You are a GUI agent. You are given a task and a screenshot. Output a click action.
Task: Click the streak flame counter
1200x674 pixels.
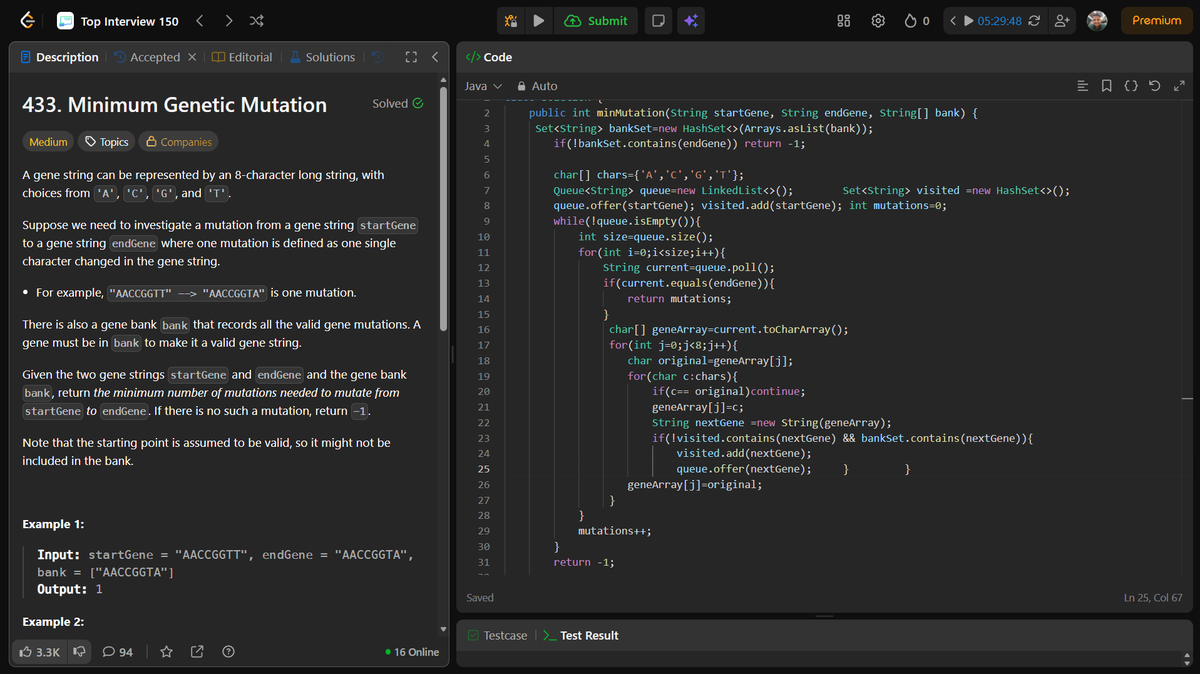[x=917, y=20]
